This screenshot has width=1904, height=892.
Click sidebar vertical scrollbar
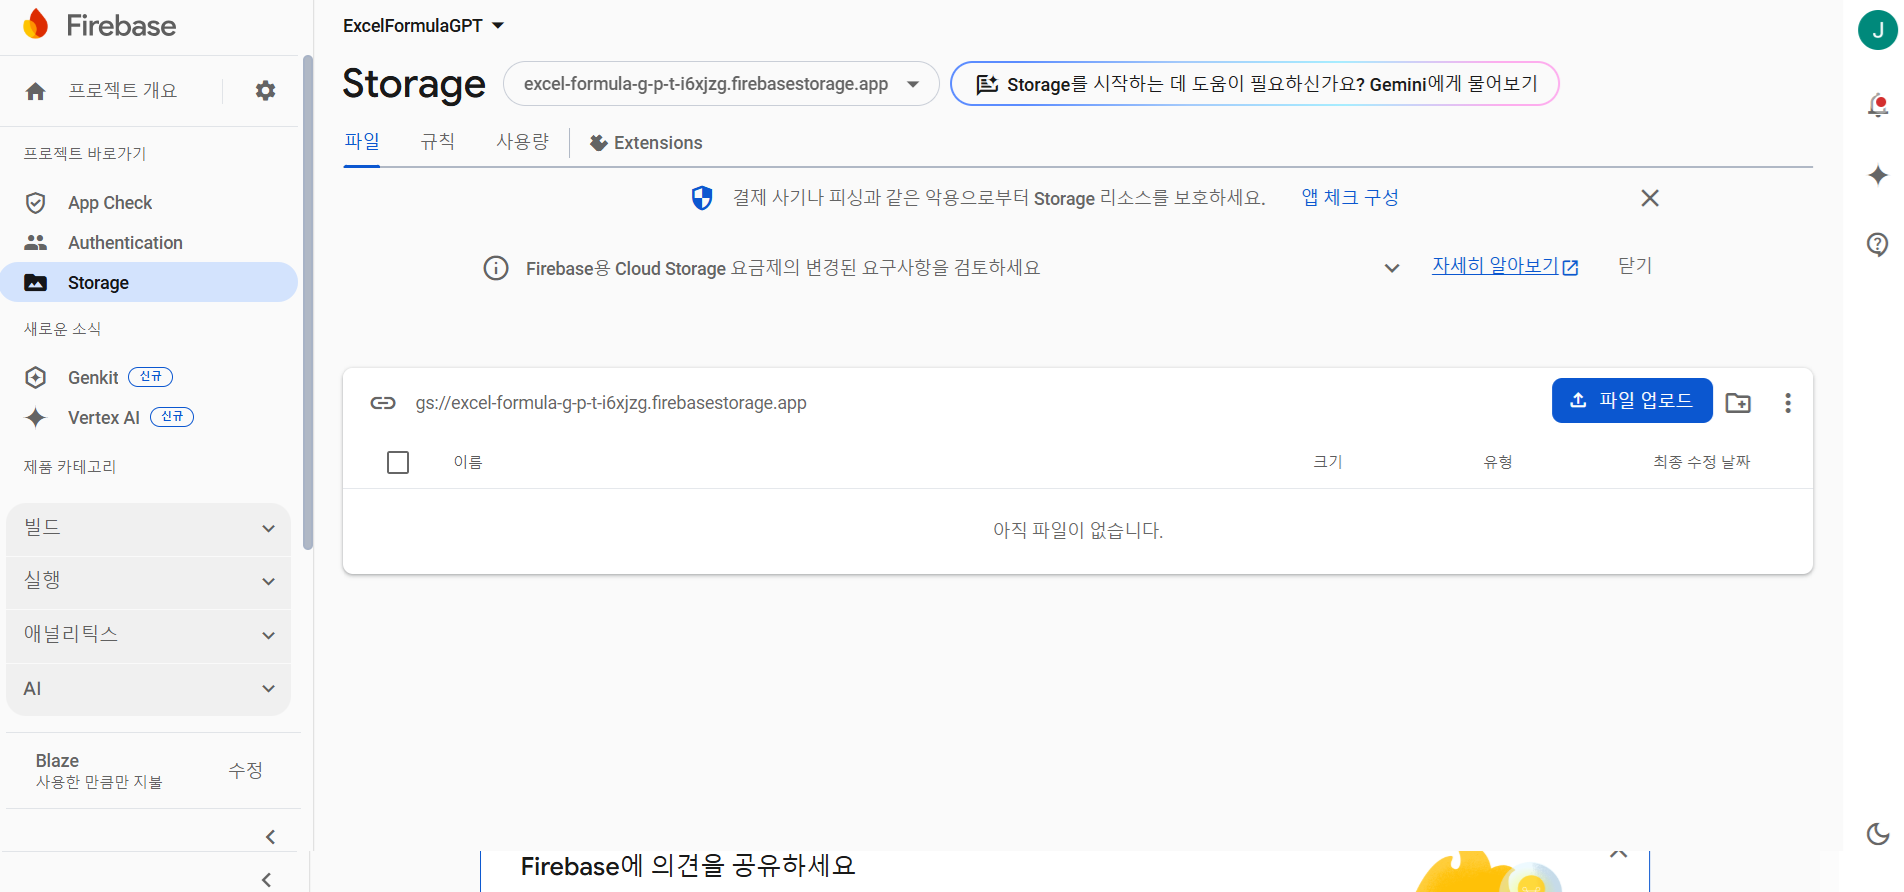tap(308, 303)
